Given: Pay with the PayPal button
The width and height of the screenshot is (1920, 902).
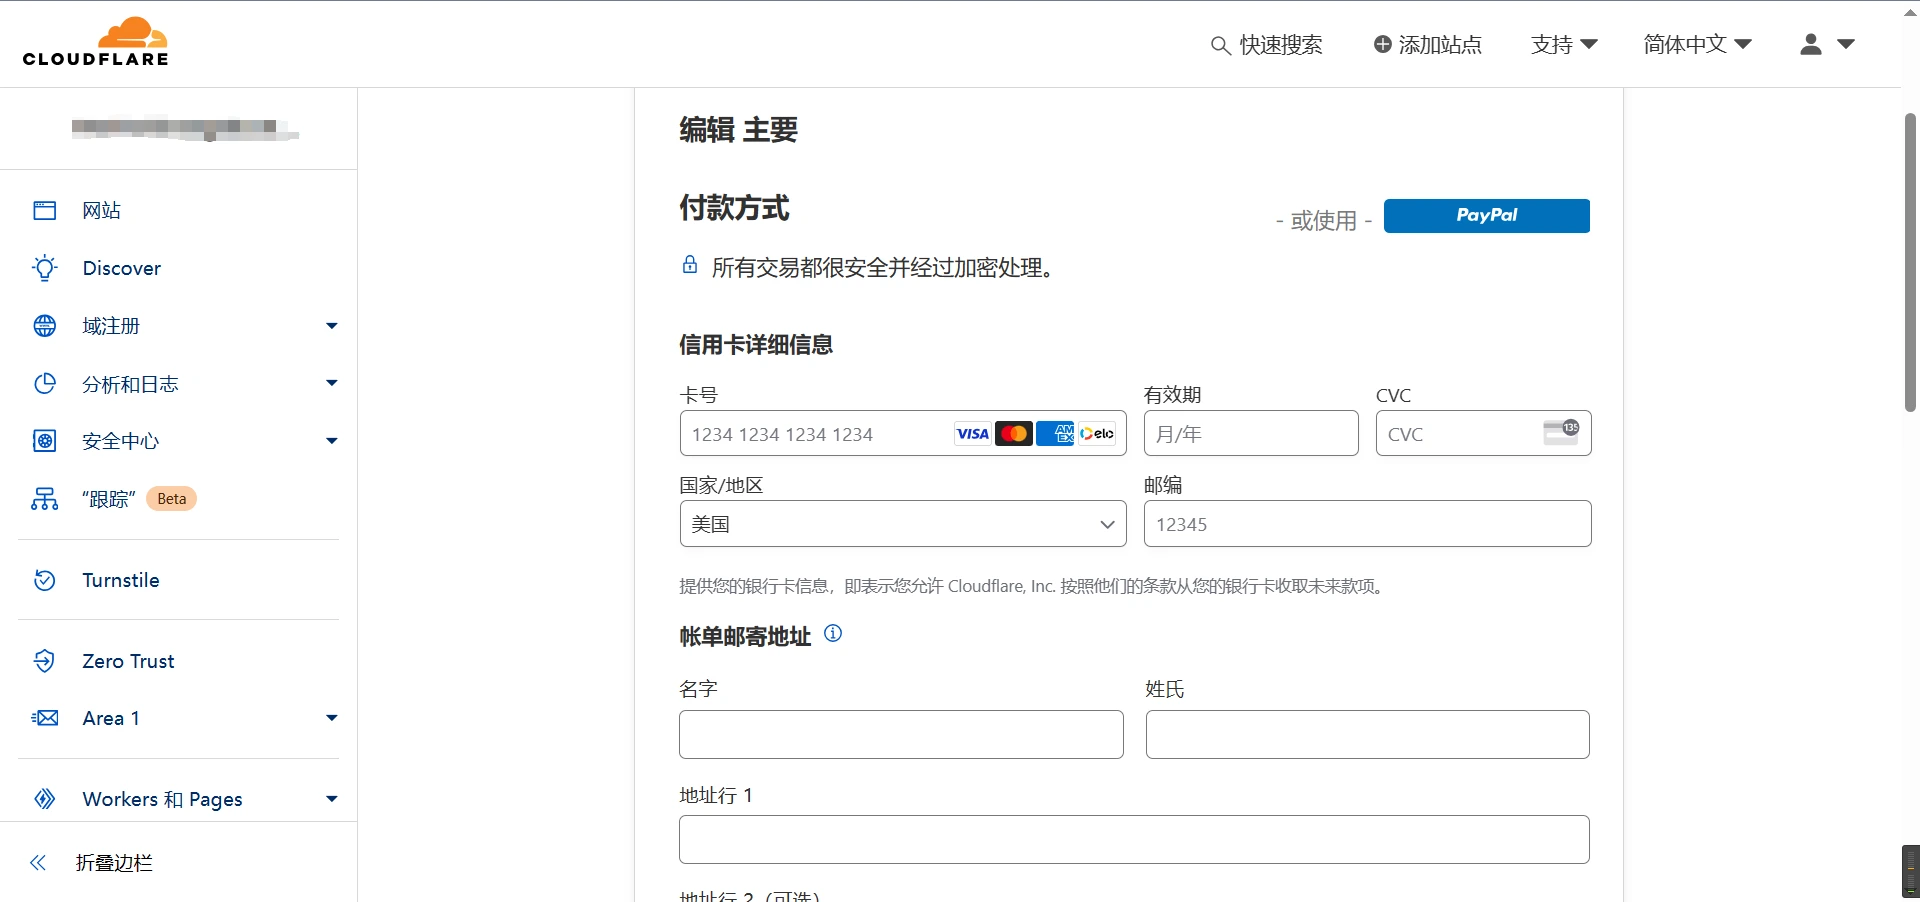Looking at the screenshot, I should pyautogui.click(x=1486, y=216).
